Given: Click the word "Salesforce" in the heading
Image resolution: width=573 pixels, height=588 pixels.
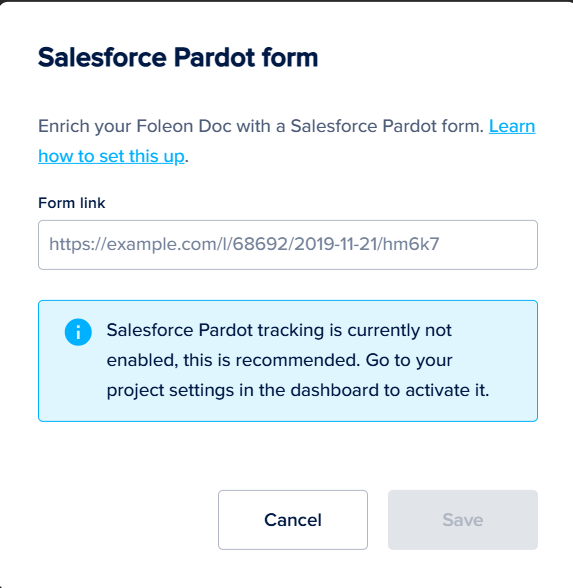Looking at the screenshot, I should (102, 58).
